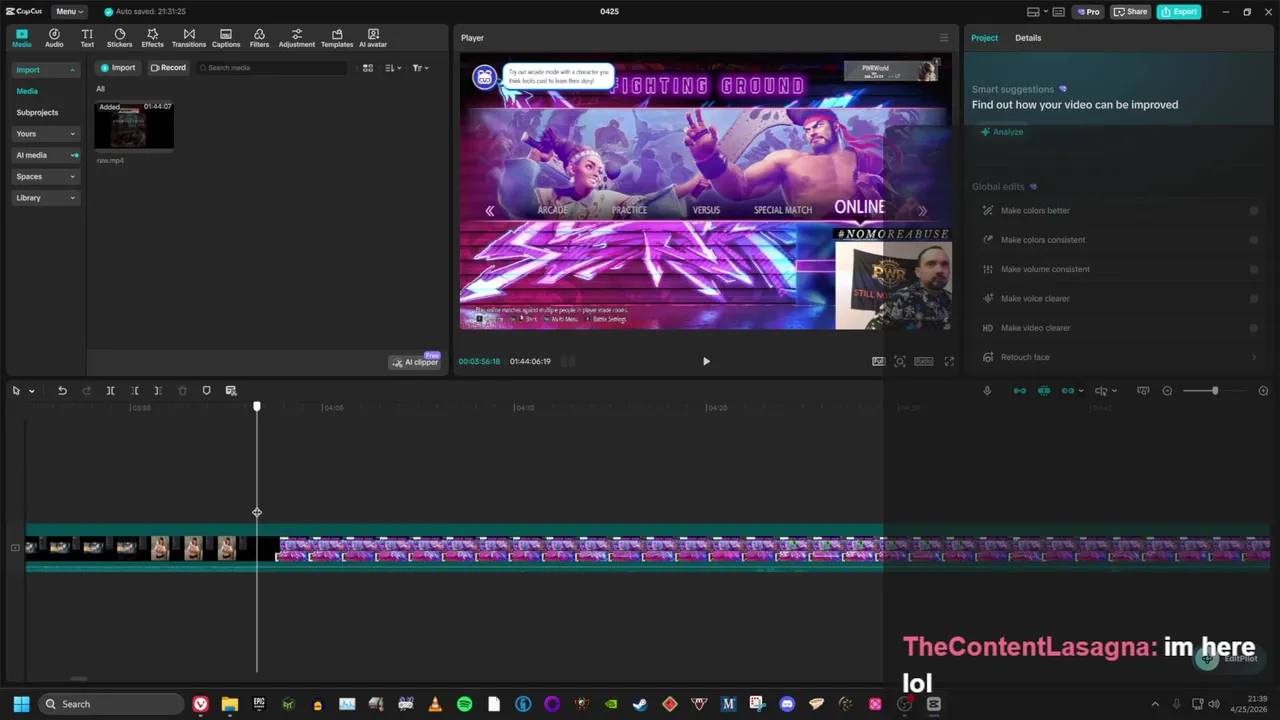The image size is (1280, 720).
Task: Open the media sort order dropdown
Action: click(393, 68)
